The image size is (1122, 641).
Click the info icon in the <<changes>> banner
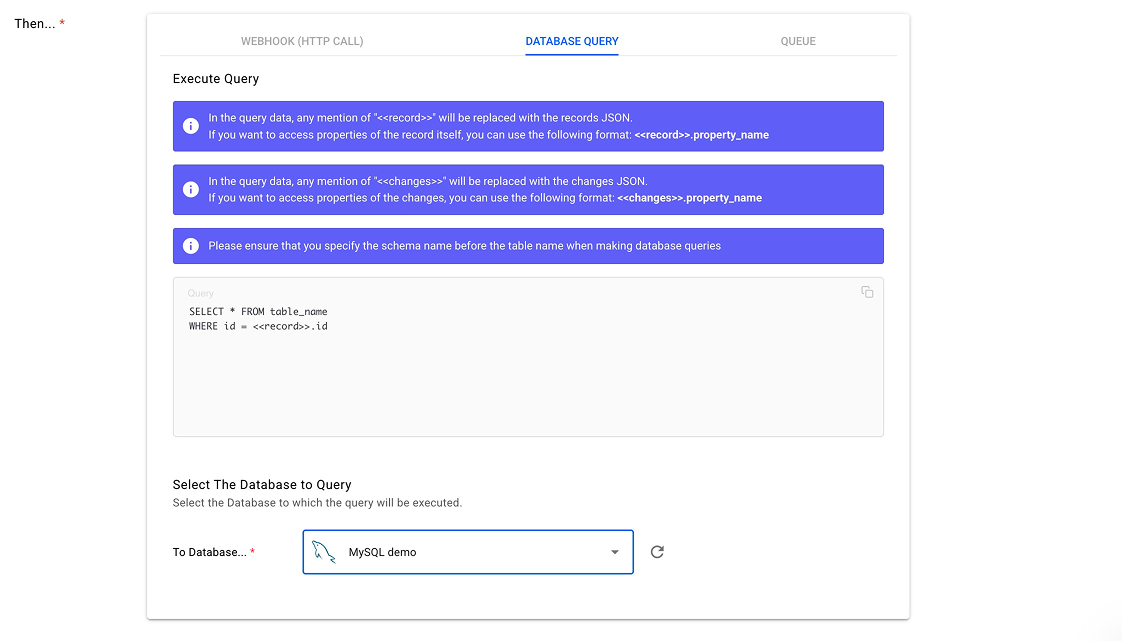[190, 190]
